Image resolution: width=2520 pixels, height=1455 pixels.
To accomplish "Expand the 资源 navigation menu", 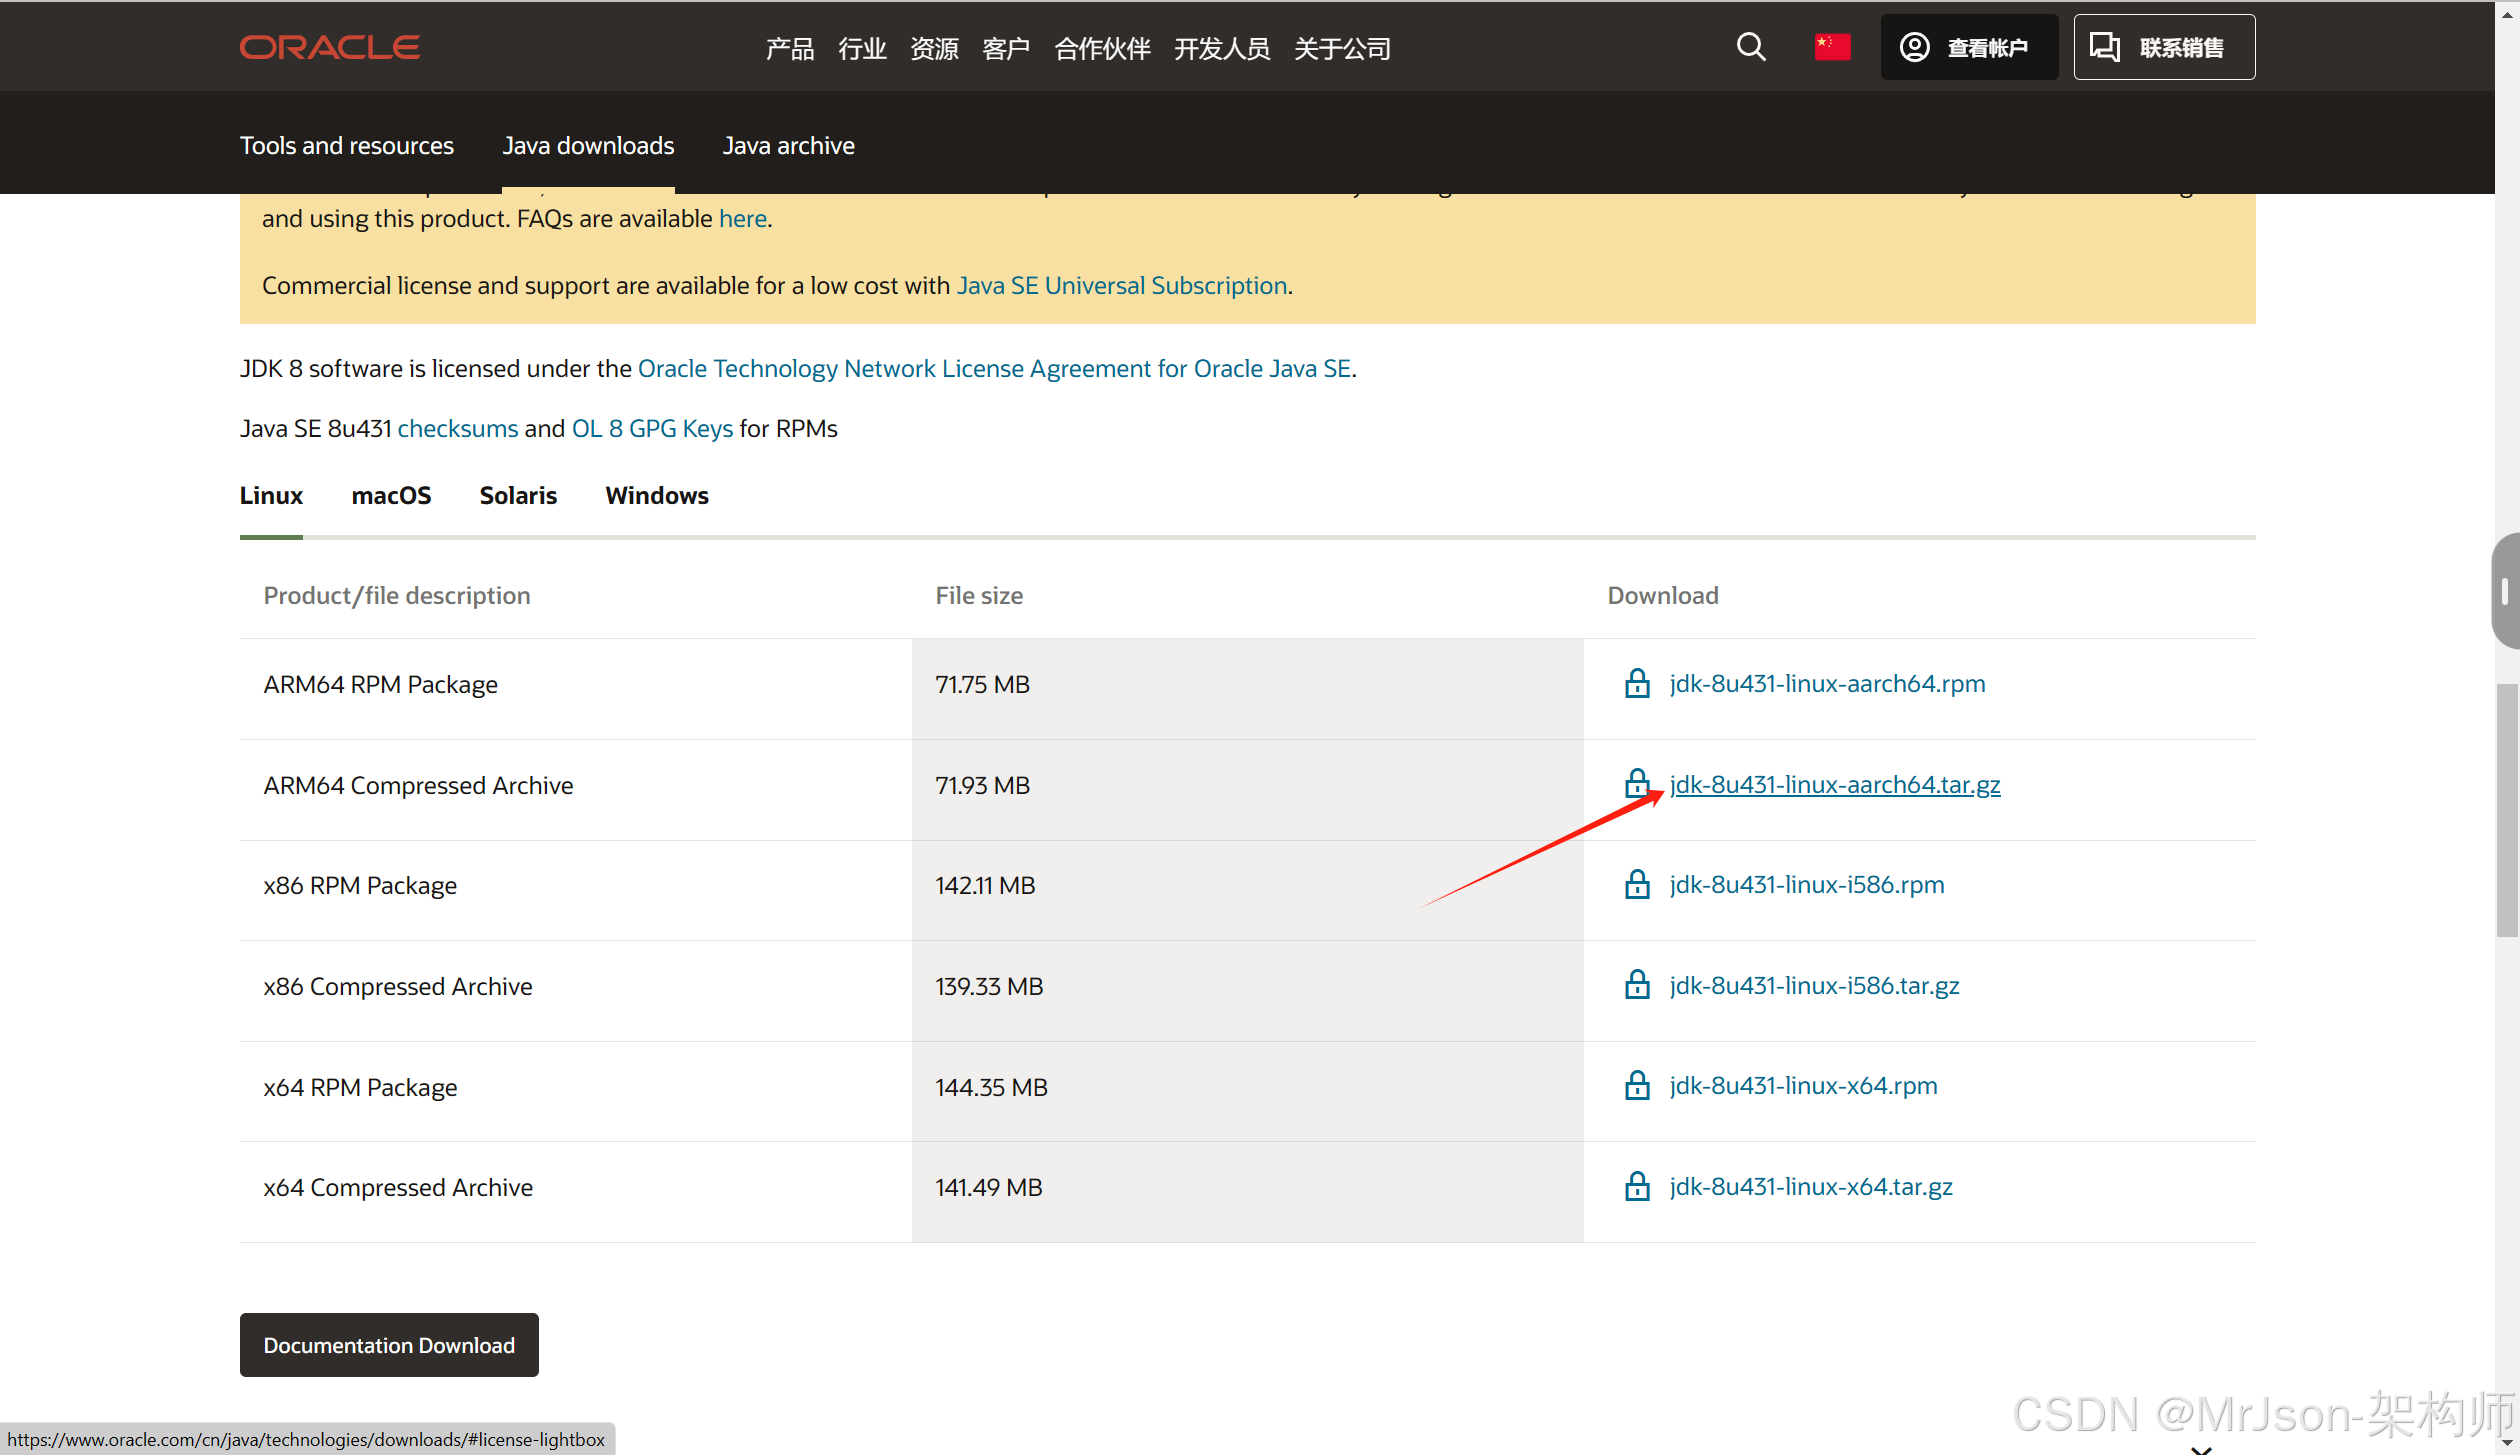I will [x=934, y=48].
